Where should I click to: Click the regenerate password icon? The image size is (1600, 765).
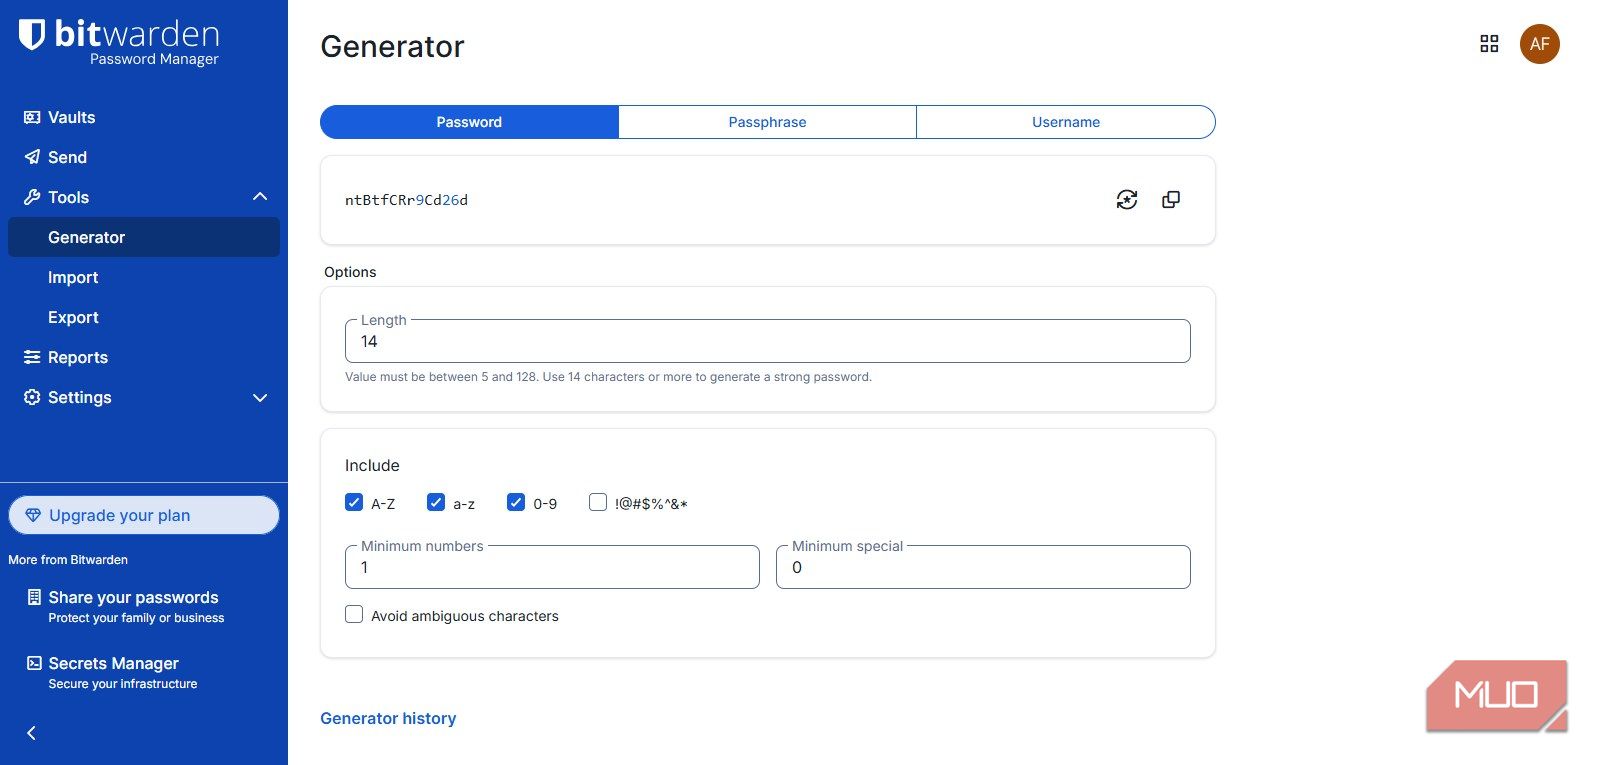pos(1127,200)
